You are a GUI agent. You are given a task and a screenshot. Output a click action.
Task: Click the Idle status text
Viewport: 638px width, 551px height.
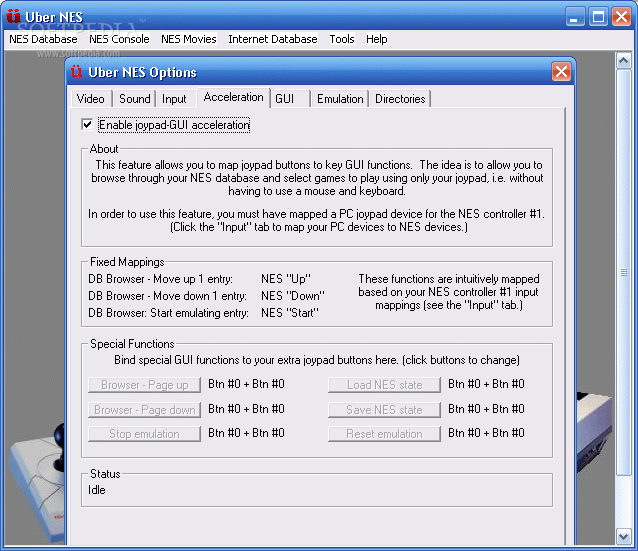(x=97, y=490)
